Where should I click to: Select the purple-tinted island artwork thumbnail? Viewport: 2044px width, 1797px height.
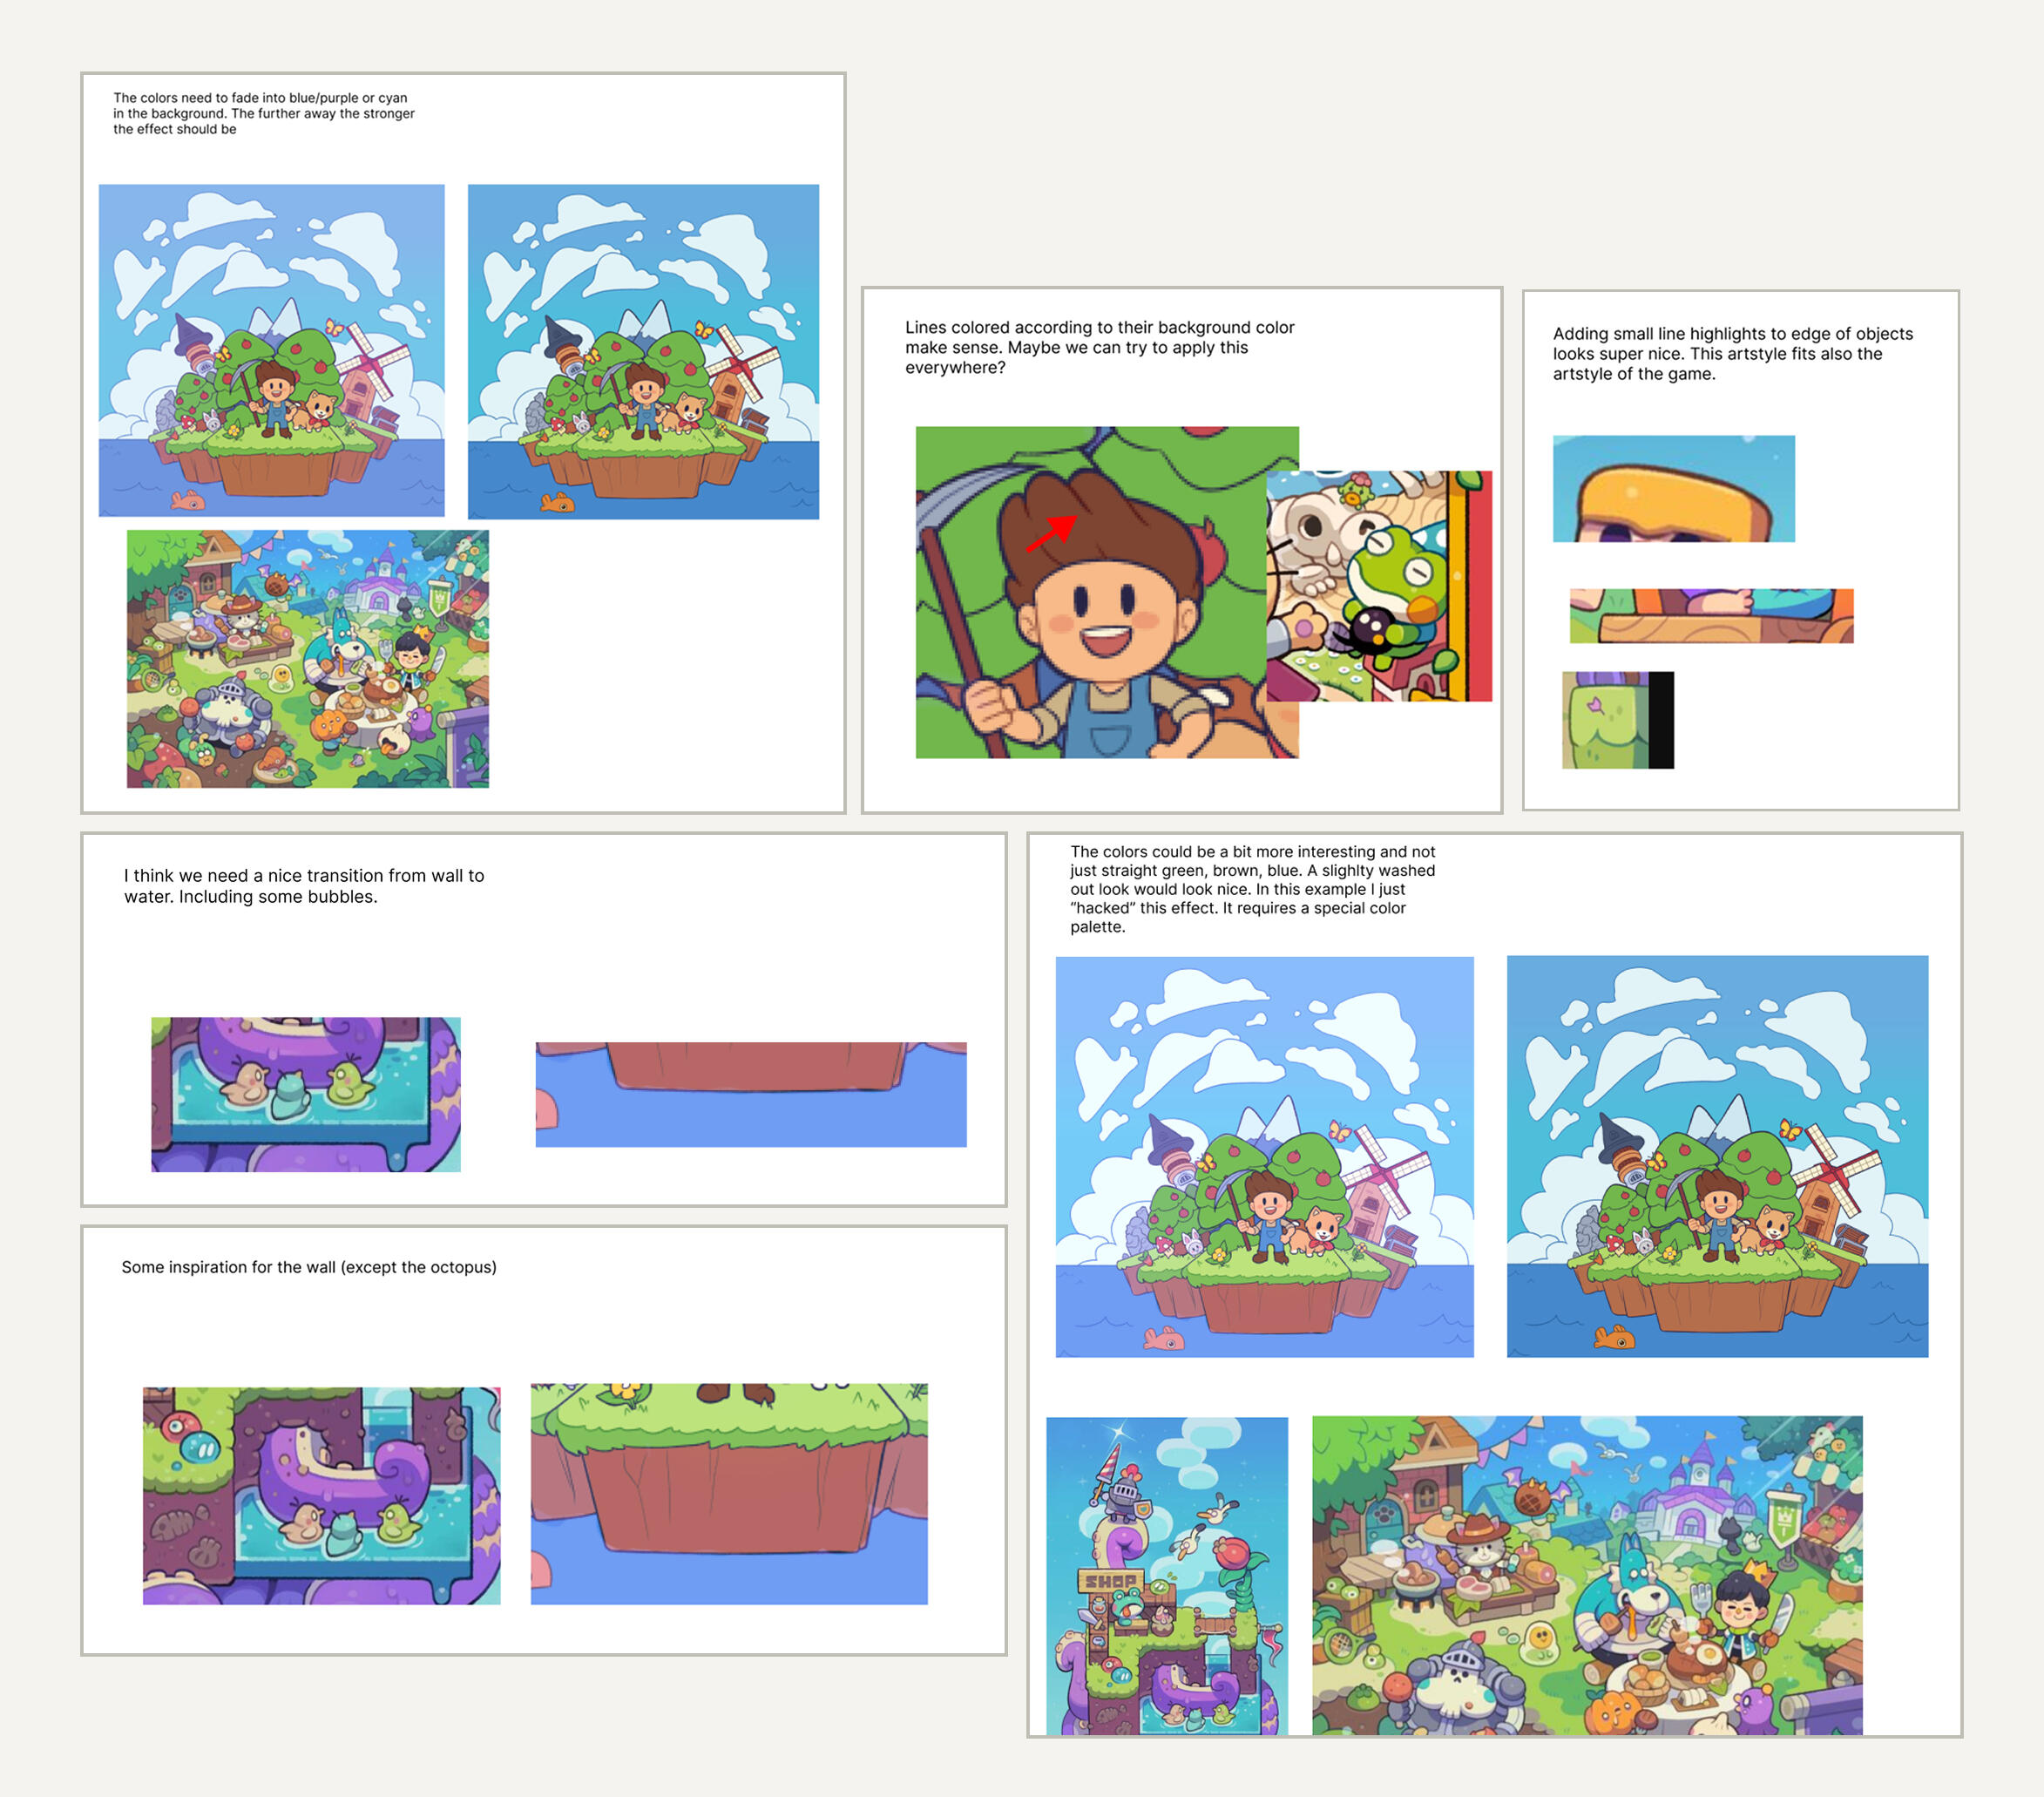point(271,350)
